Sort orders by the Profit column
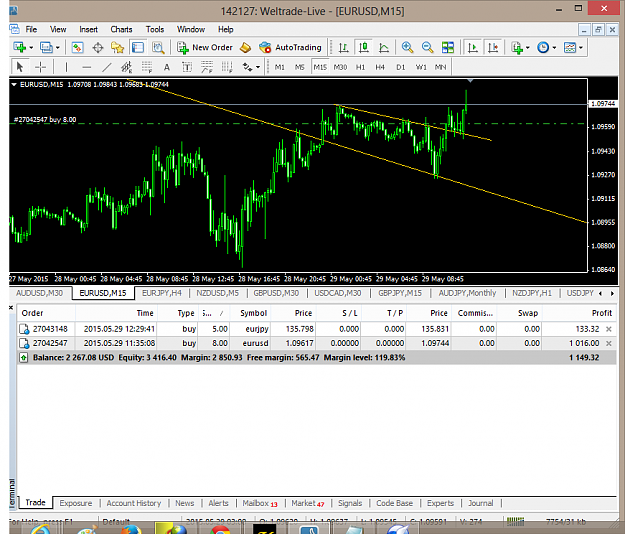 (x=601, y=313)
